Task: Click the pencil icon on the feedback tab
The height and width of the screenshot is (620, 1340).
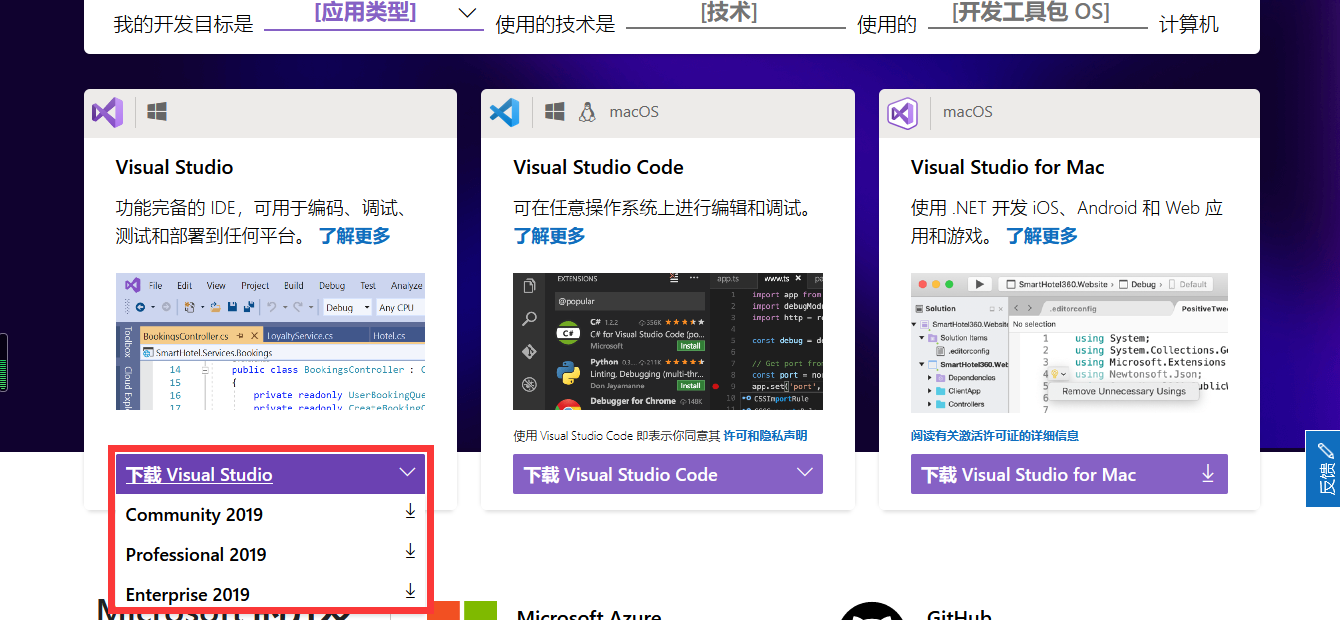Action: 1326,450
